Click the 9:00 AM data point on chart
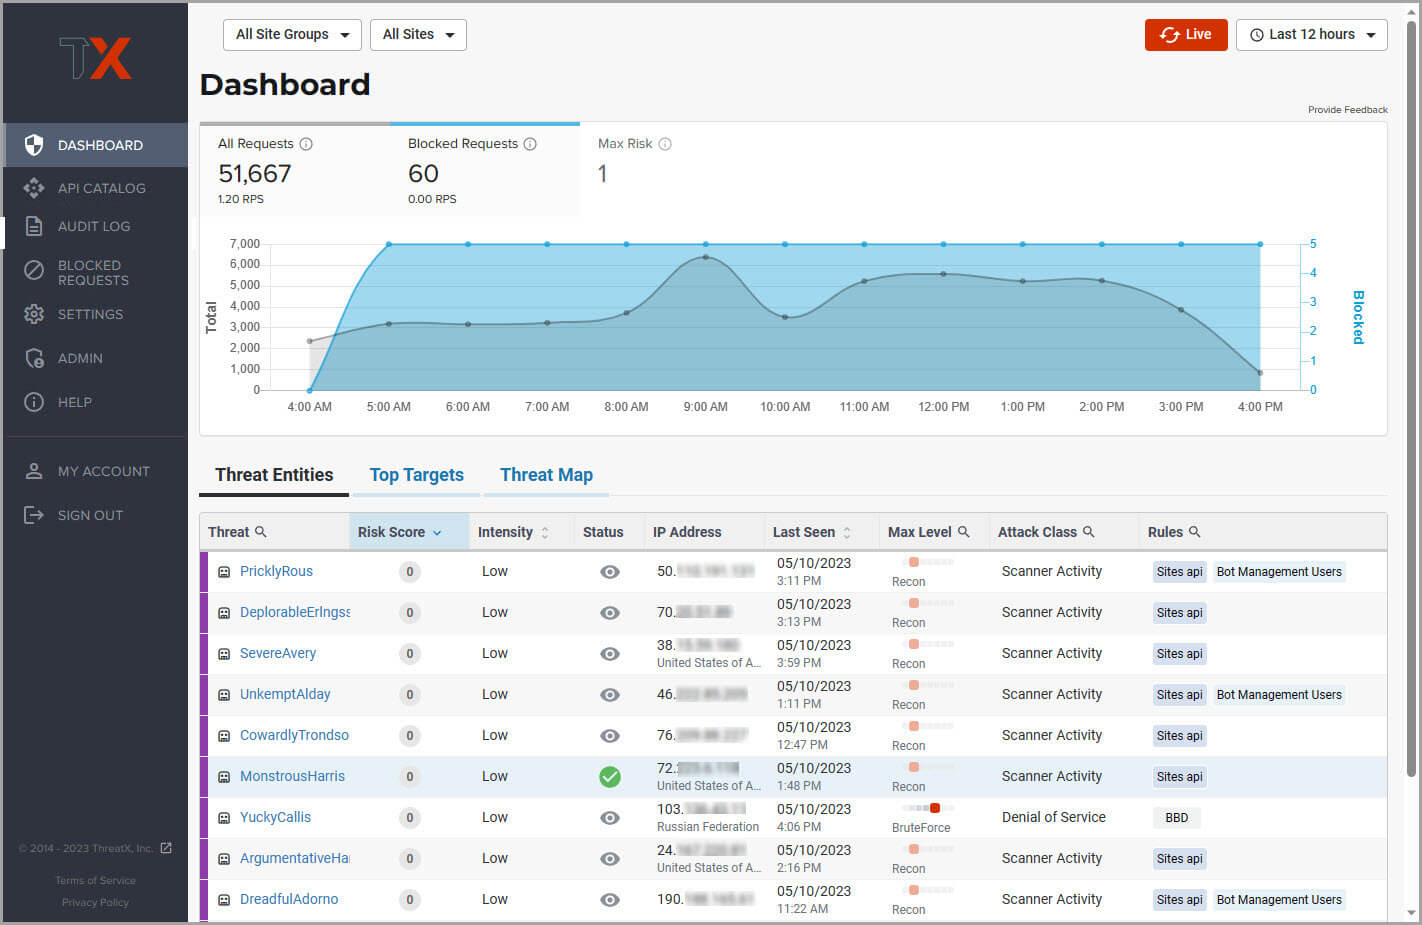 (706, 257)
